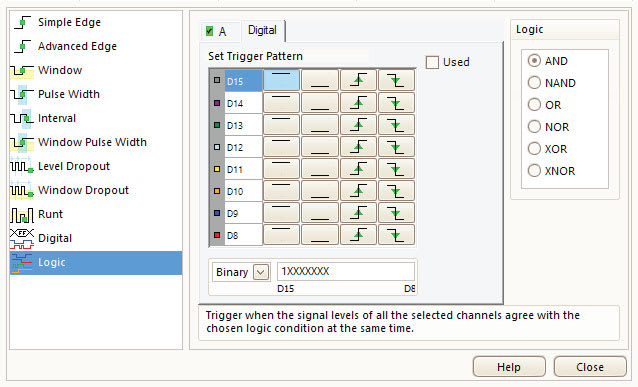Toggle the Used checkbox
The width and height of the screenshot is (638, 387).
tap(432, 62)
